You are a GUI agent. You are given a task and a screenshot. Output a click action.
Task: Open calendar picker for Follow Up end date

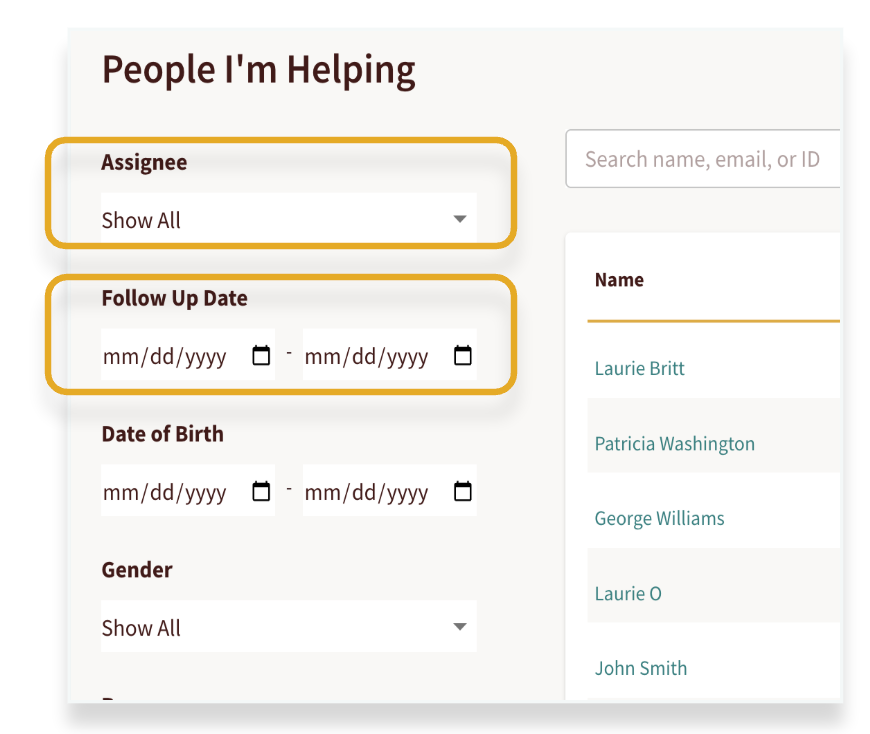463,356
